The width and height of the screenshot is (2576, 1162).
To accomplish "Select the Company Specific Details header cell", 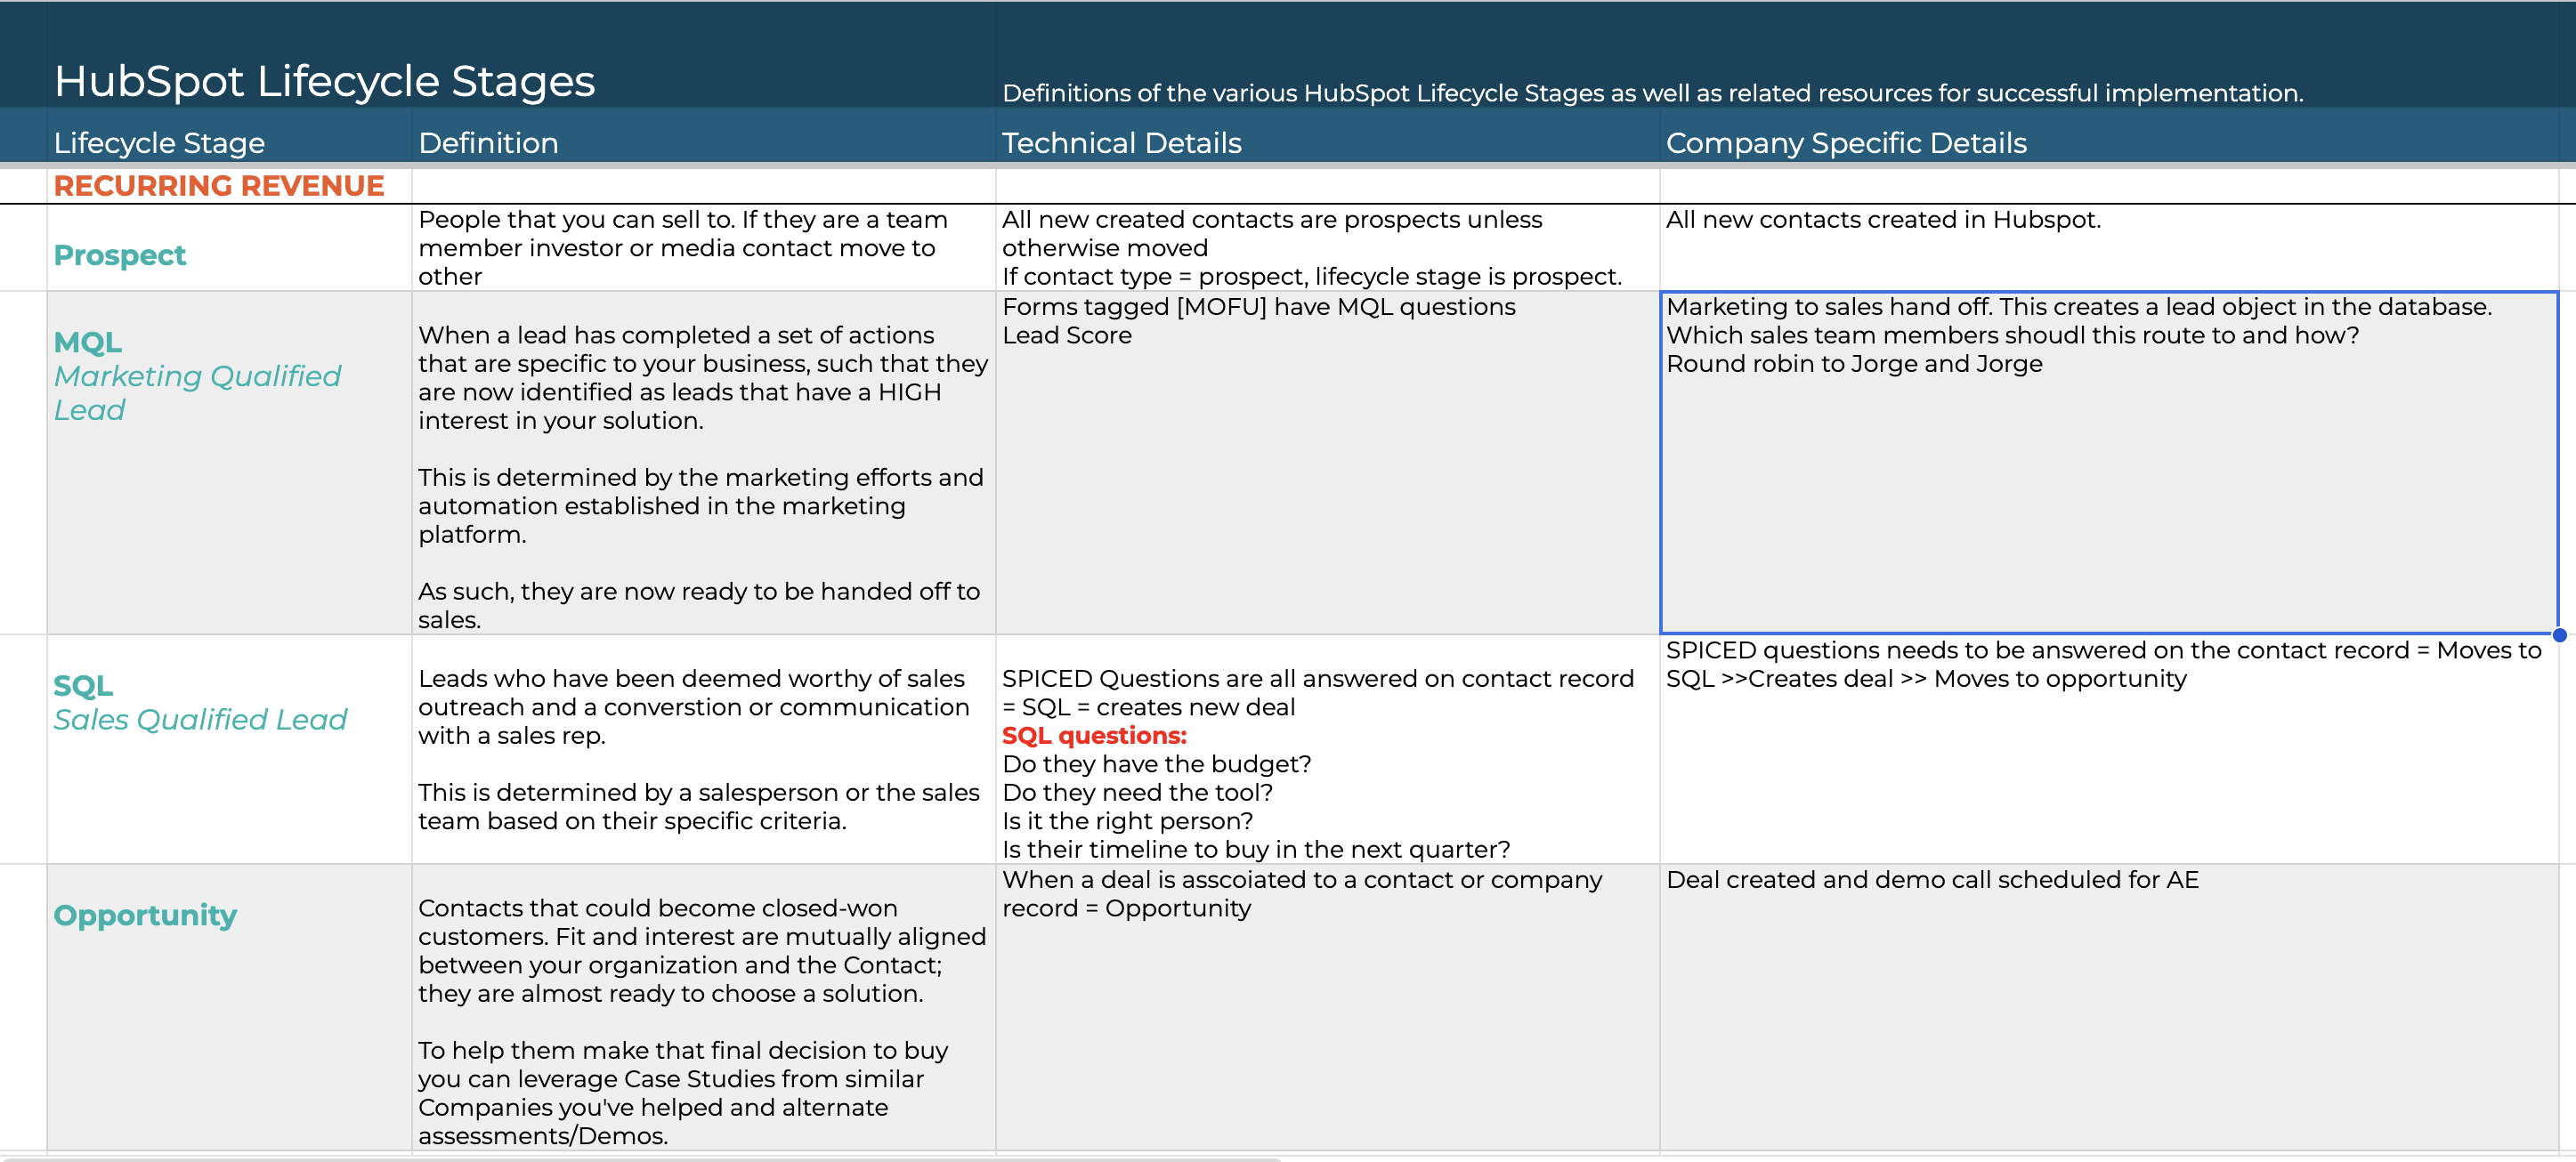I will [1845, 143].
